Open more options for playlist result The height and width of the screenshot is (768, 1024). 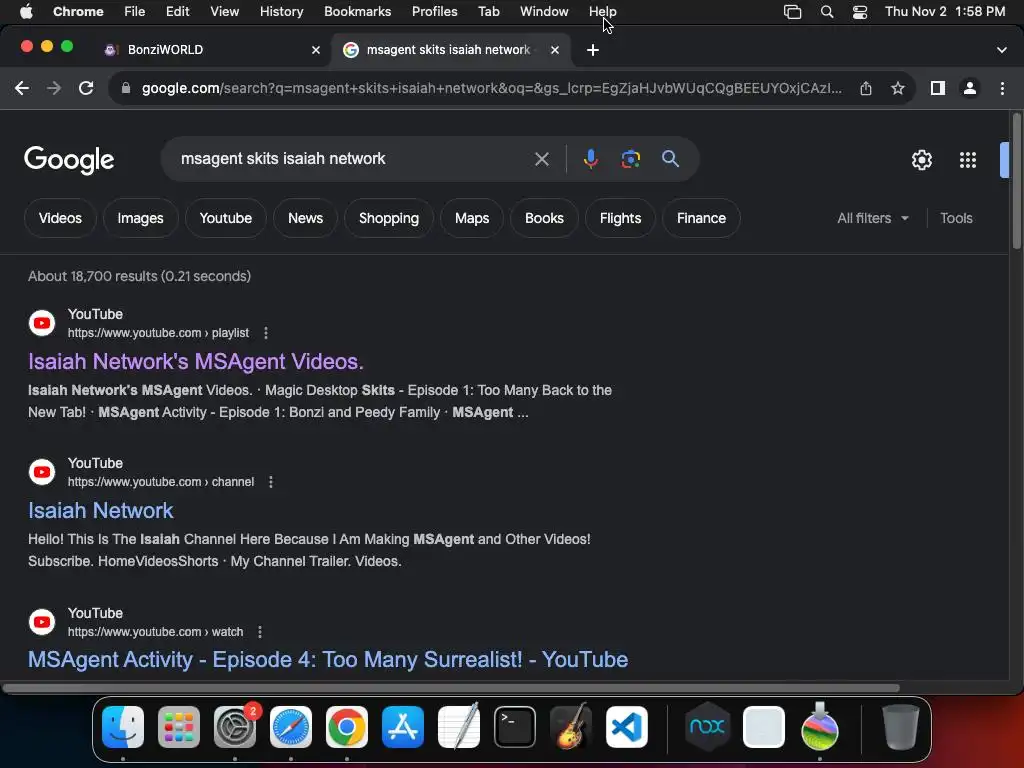click(x=266, y=333)
